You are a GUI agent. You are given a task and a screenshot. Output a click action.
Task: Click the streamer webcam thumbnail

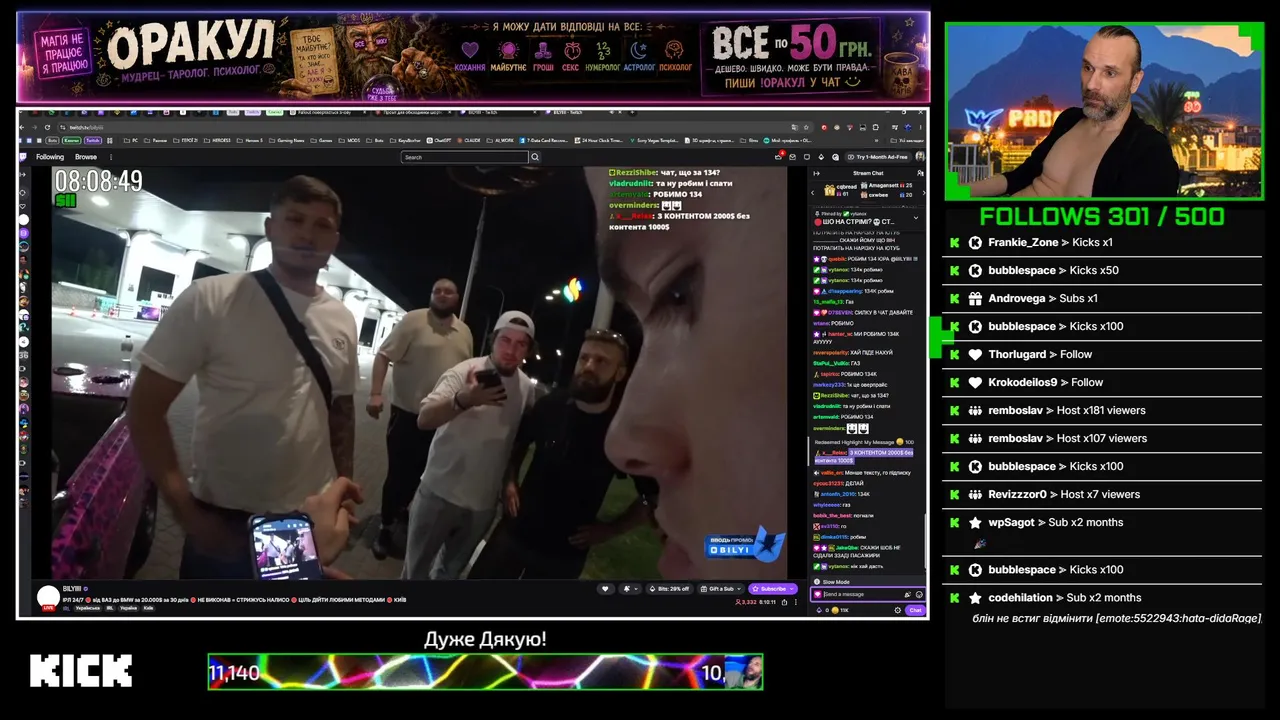(x=1104, y=110)
